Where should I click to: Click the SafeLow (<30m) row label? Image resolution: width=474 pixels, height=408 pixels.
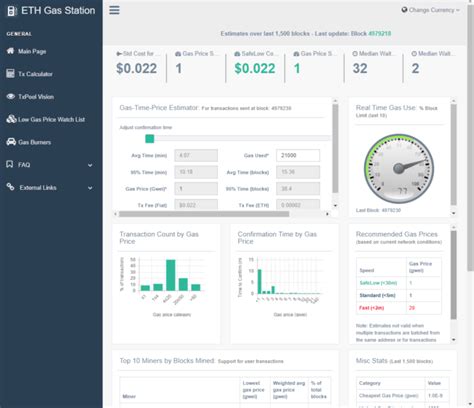click(x=378, y=283)
